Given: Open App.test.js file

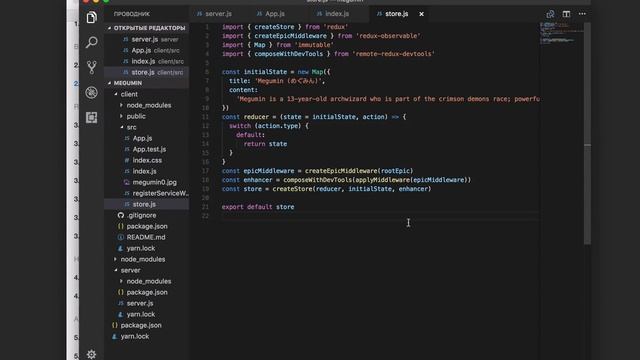Looking at the screenshot, I should click(147, 149).
